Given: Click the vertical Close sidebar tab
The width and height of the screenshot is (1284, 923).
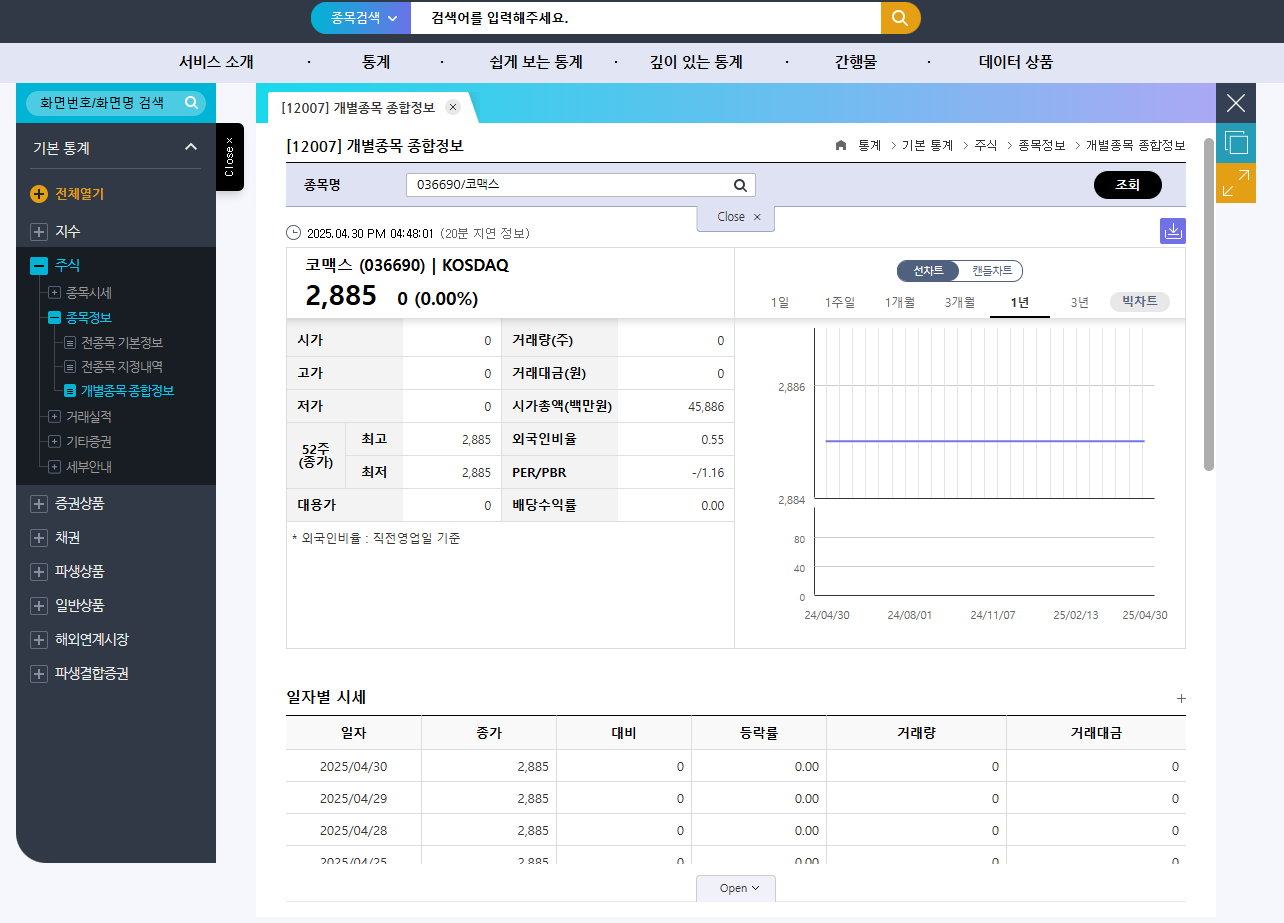Looking at the screenshot, I should click(x=230, y=157).
